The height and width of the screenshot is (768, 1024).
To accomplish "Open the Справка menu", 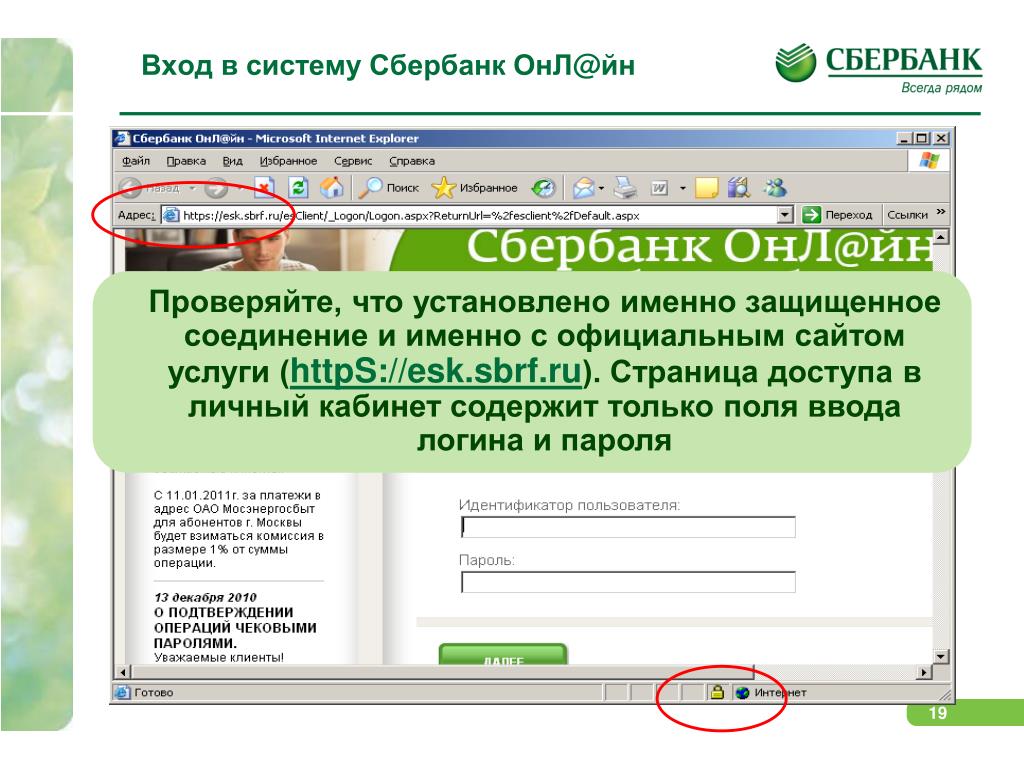I will tap(411, 161).
